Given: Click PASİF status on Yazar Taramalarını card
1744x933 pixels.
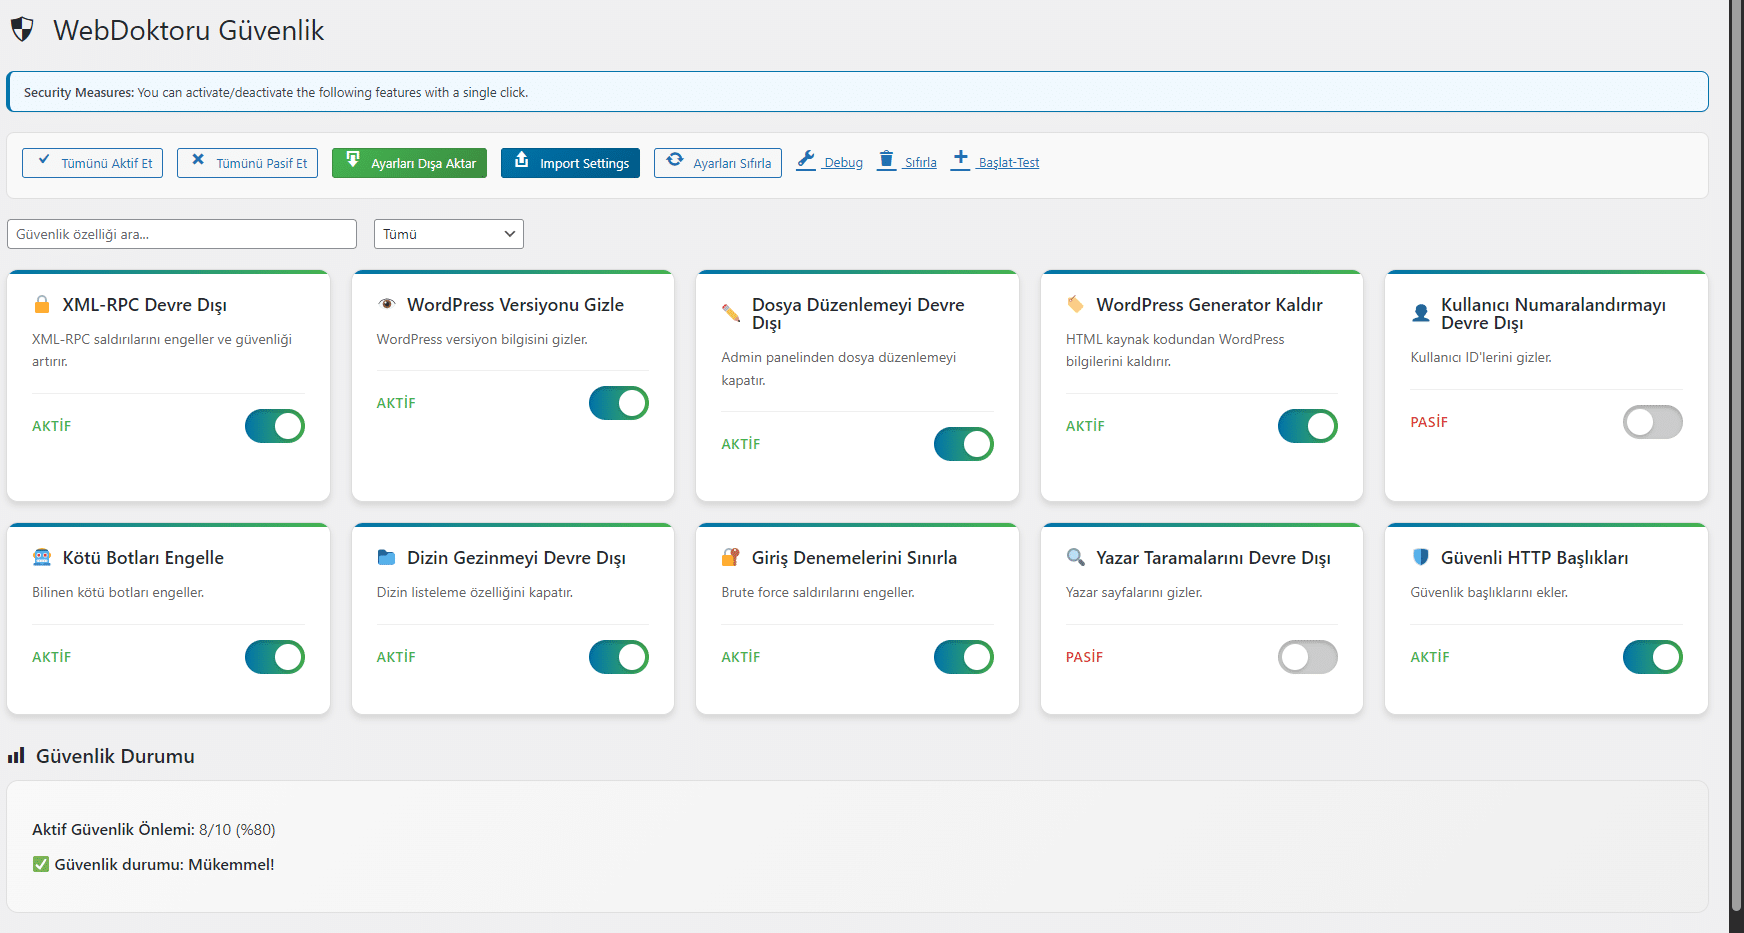Looking at the screenshot, I should pos(1084,657).
